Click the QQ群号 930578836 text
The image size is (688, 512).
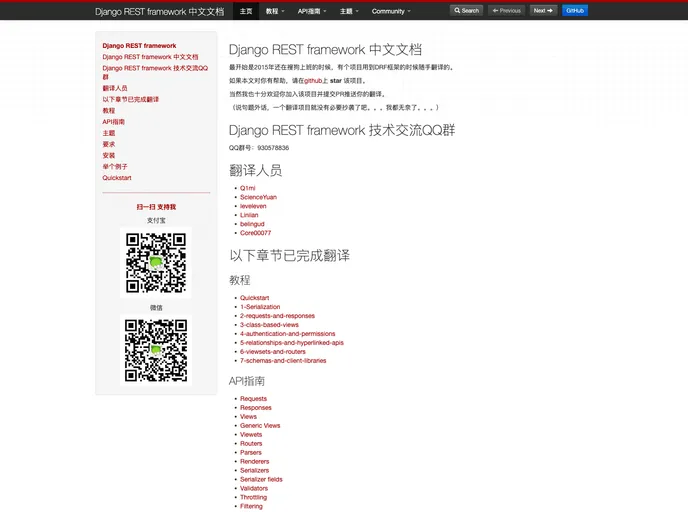(x=259, y=148)
